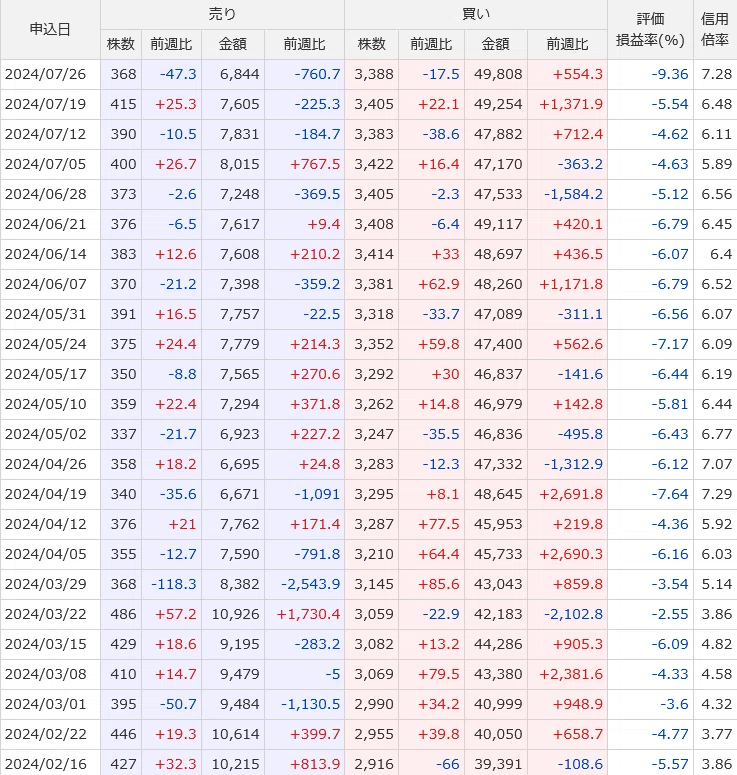Select the value +2,690.3 in 04/05 row
Image resolution: width=737 pixels, height=775 pixels.
click(567, 555)
